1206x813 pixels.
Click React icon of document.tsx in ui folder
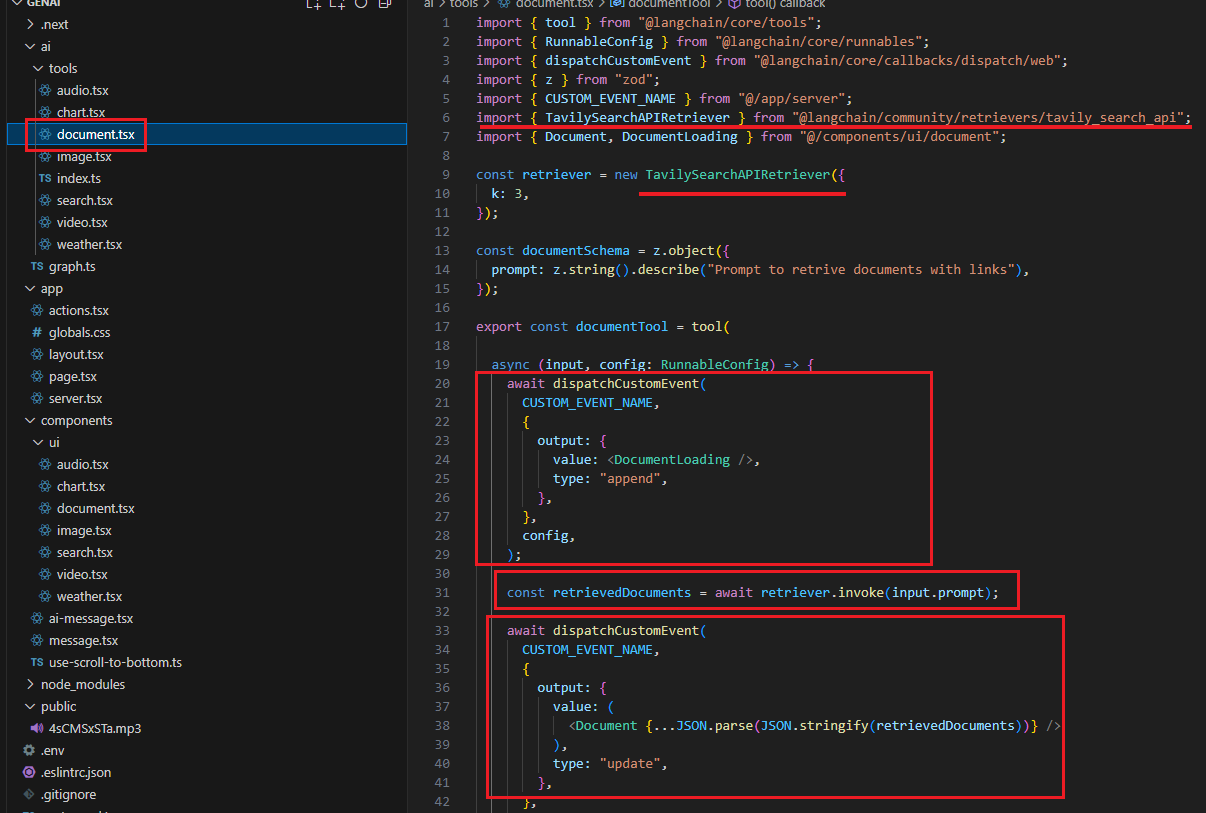click(45, 509)
